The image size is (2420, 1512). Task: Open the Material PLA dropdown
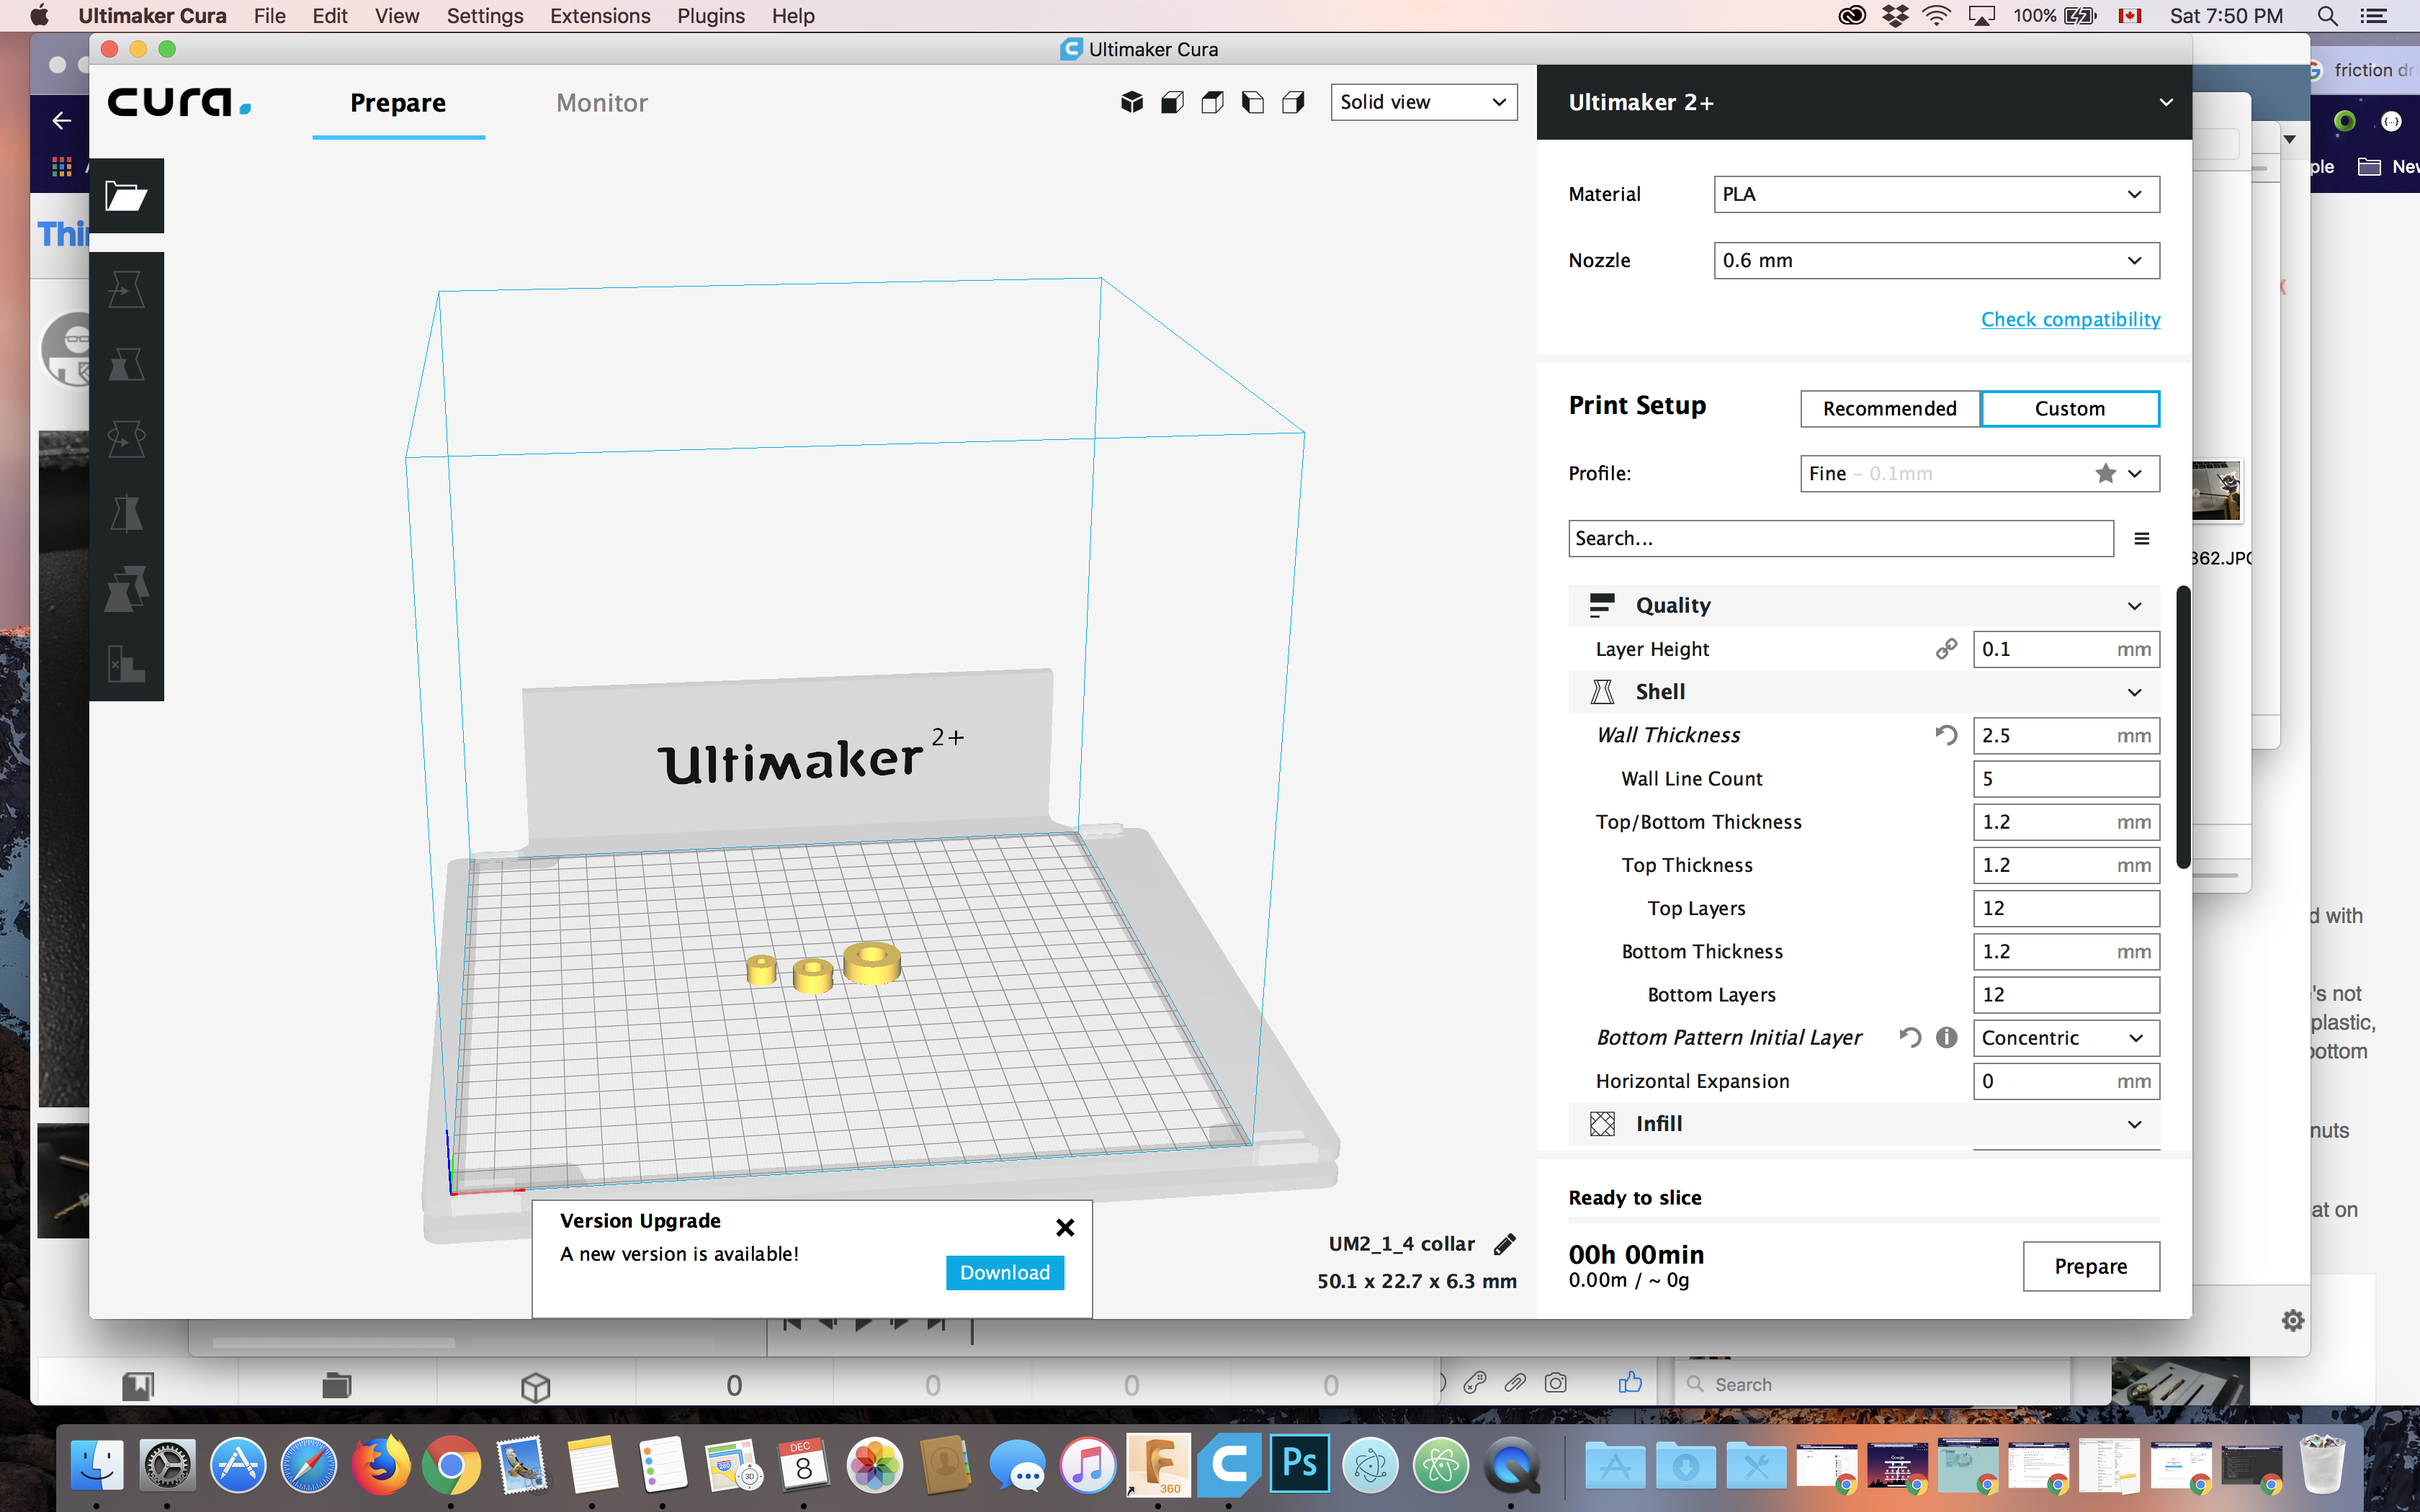point(1936,194)
